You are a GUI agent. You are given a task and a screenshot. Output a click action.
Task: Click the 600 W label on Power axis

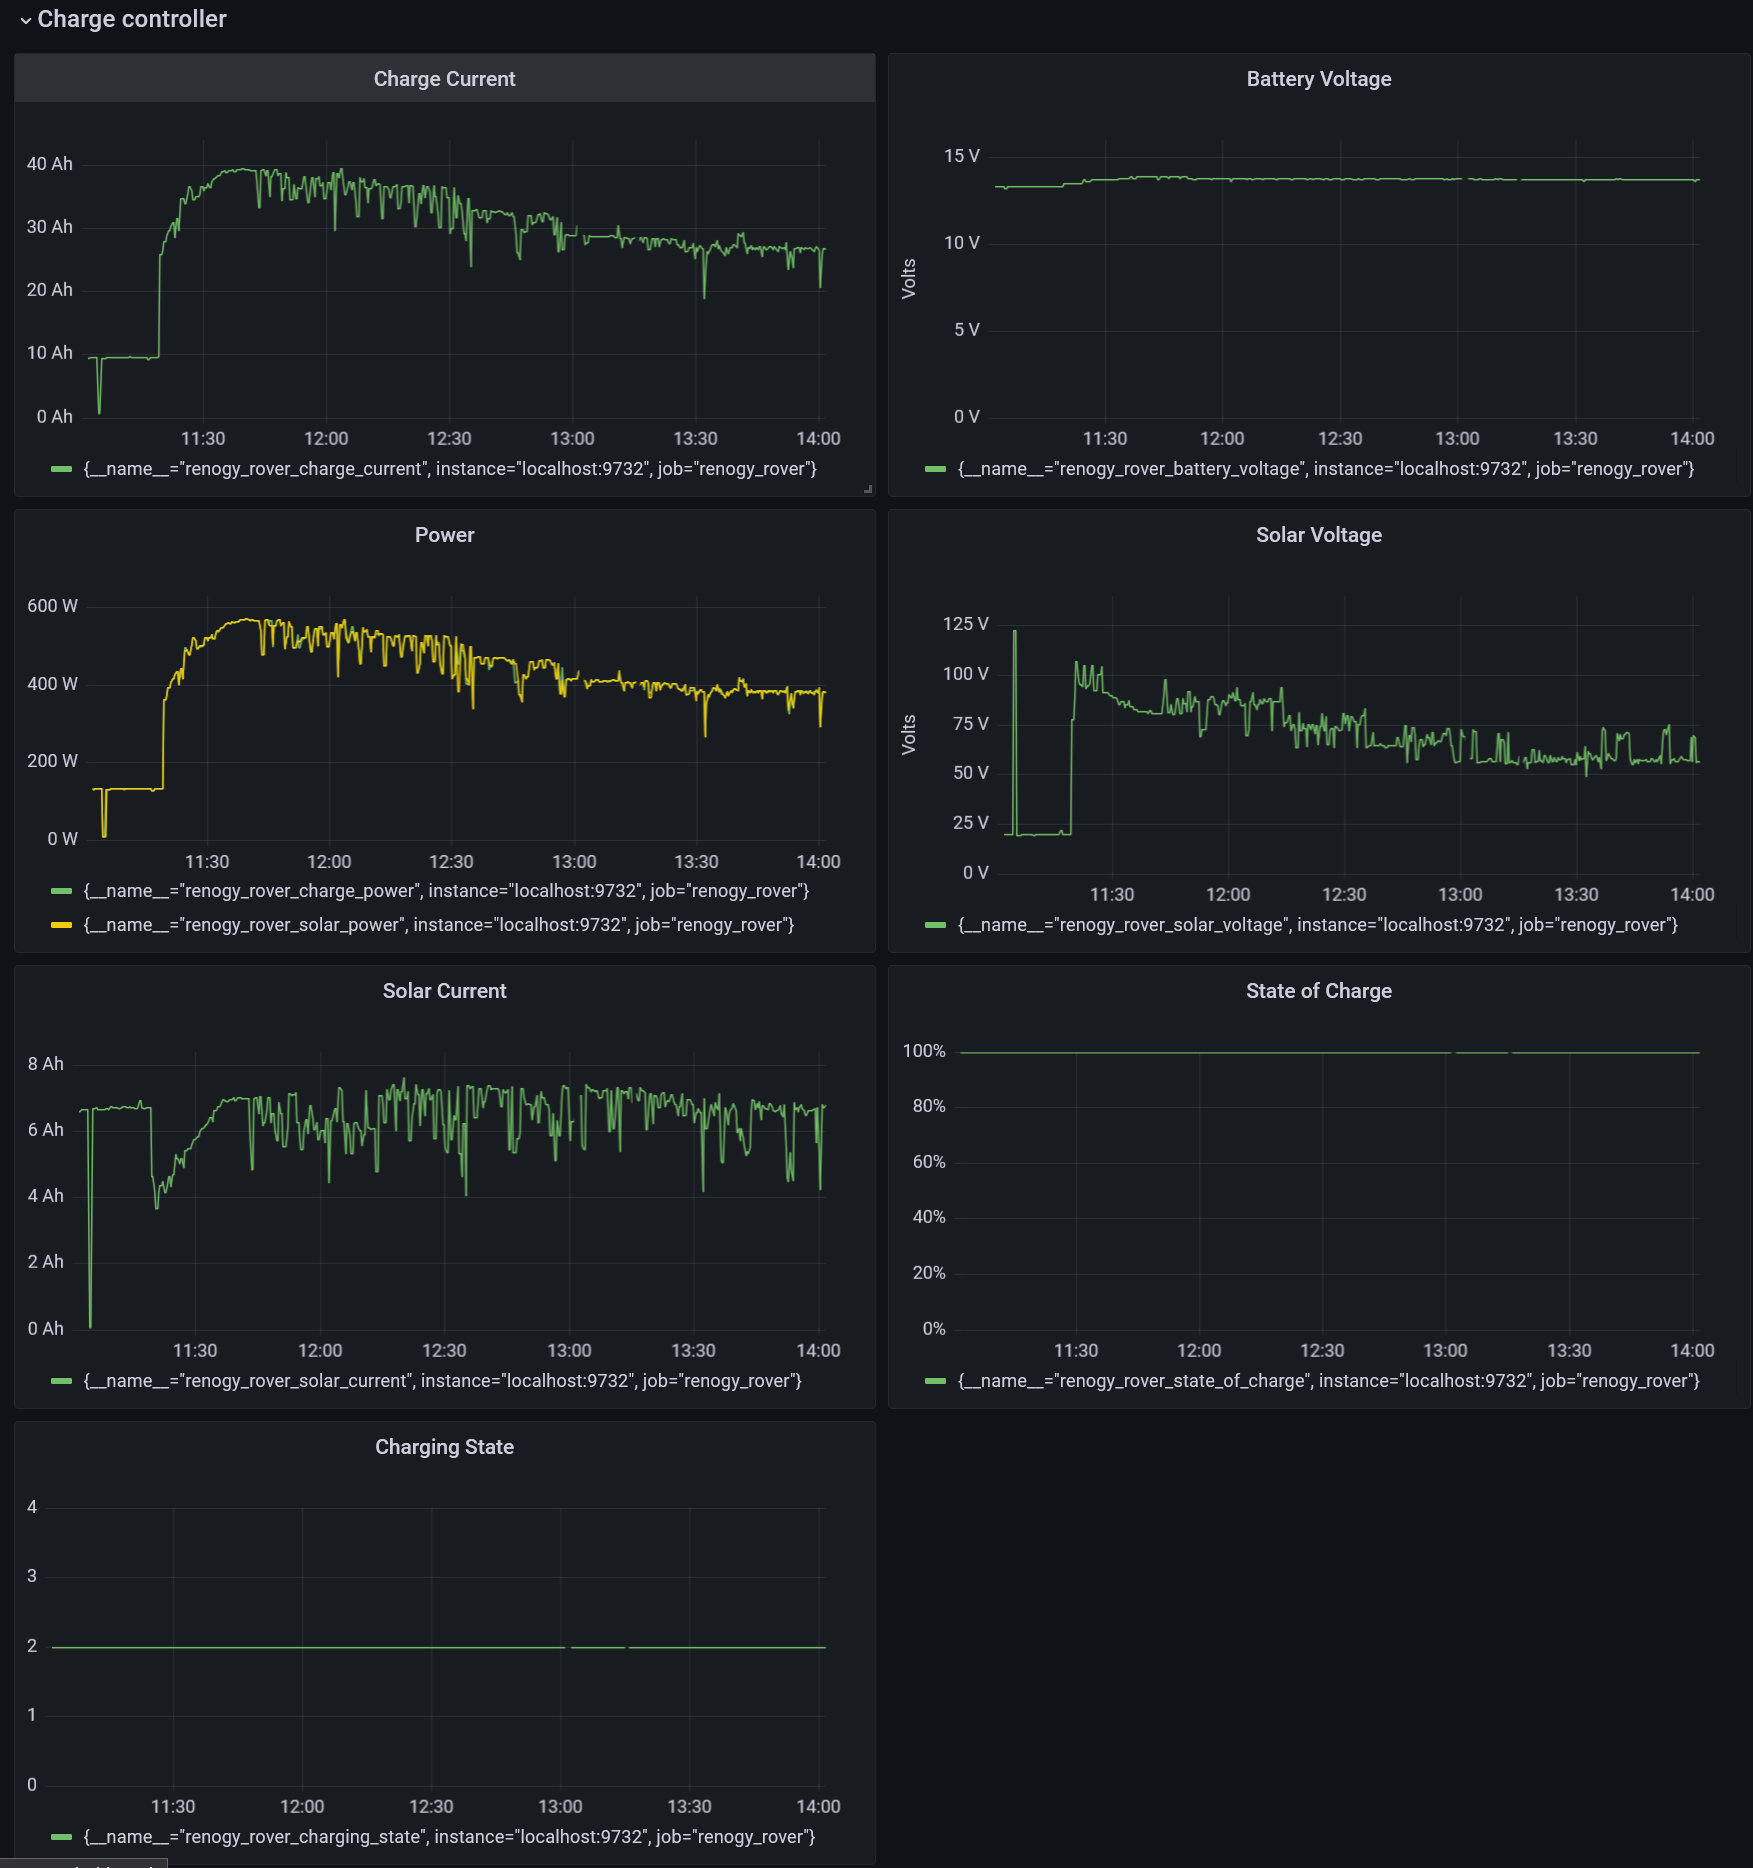click(52, 606)
